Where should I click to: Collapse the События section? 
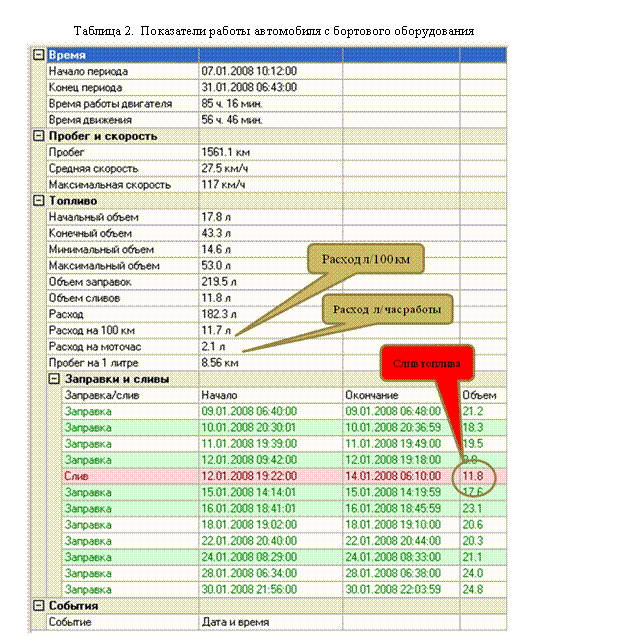click(39, 606)
